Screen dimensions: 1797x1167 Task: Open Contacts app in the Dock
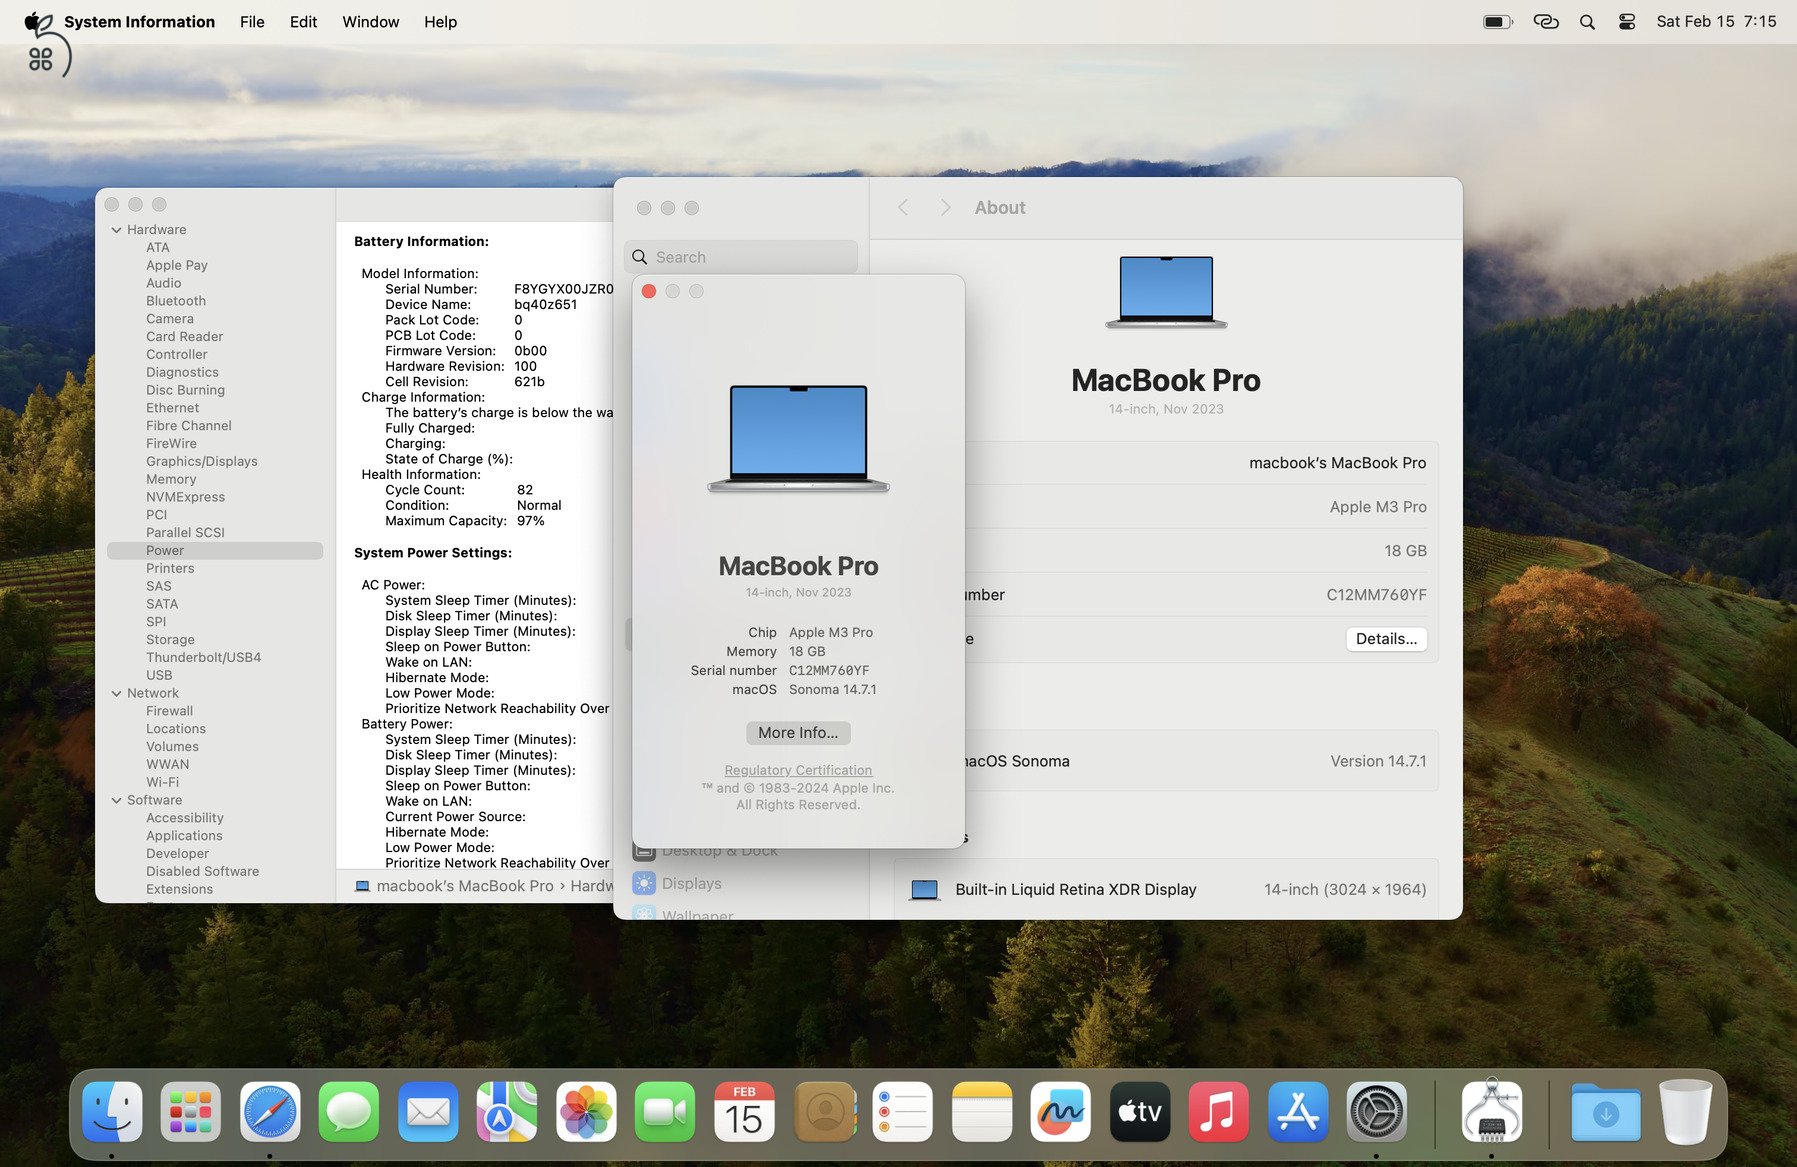coord(824,1112)
